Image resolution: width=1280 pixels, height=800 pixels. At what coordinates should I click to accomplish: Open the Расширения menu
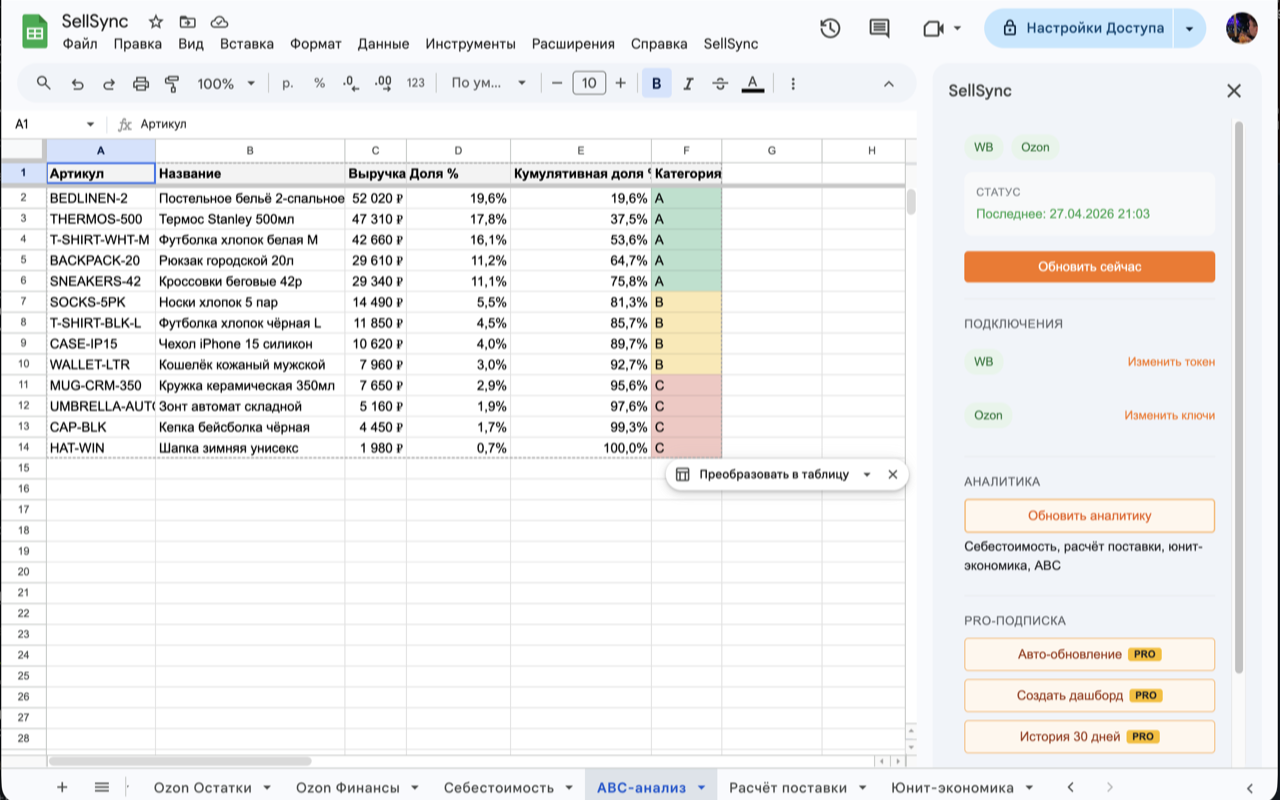pos(573,44)
